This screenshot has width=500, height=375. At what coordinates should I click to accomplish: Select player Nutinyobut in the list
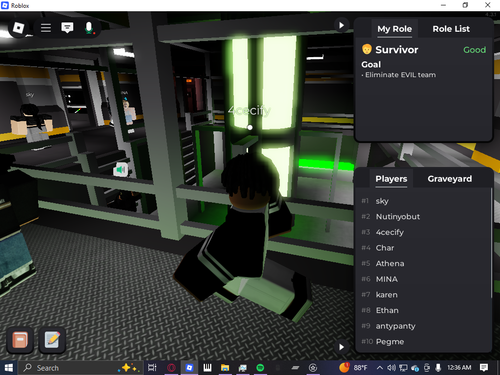click(x=423, y=217)
